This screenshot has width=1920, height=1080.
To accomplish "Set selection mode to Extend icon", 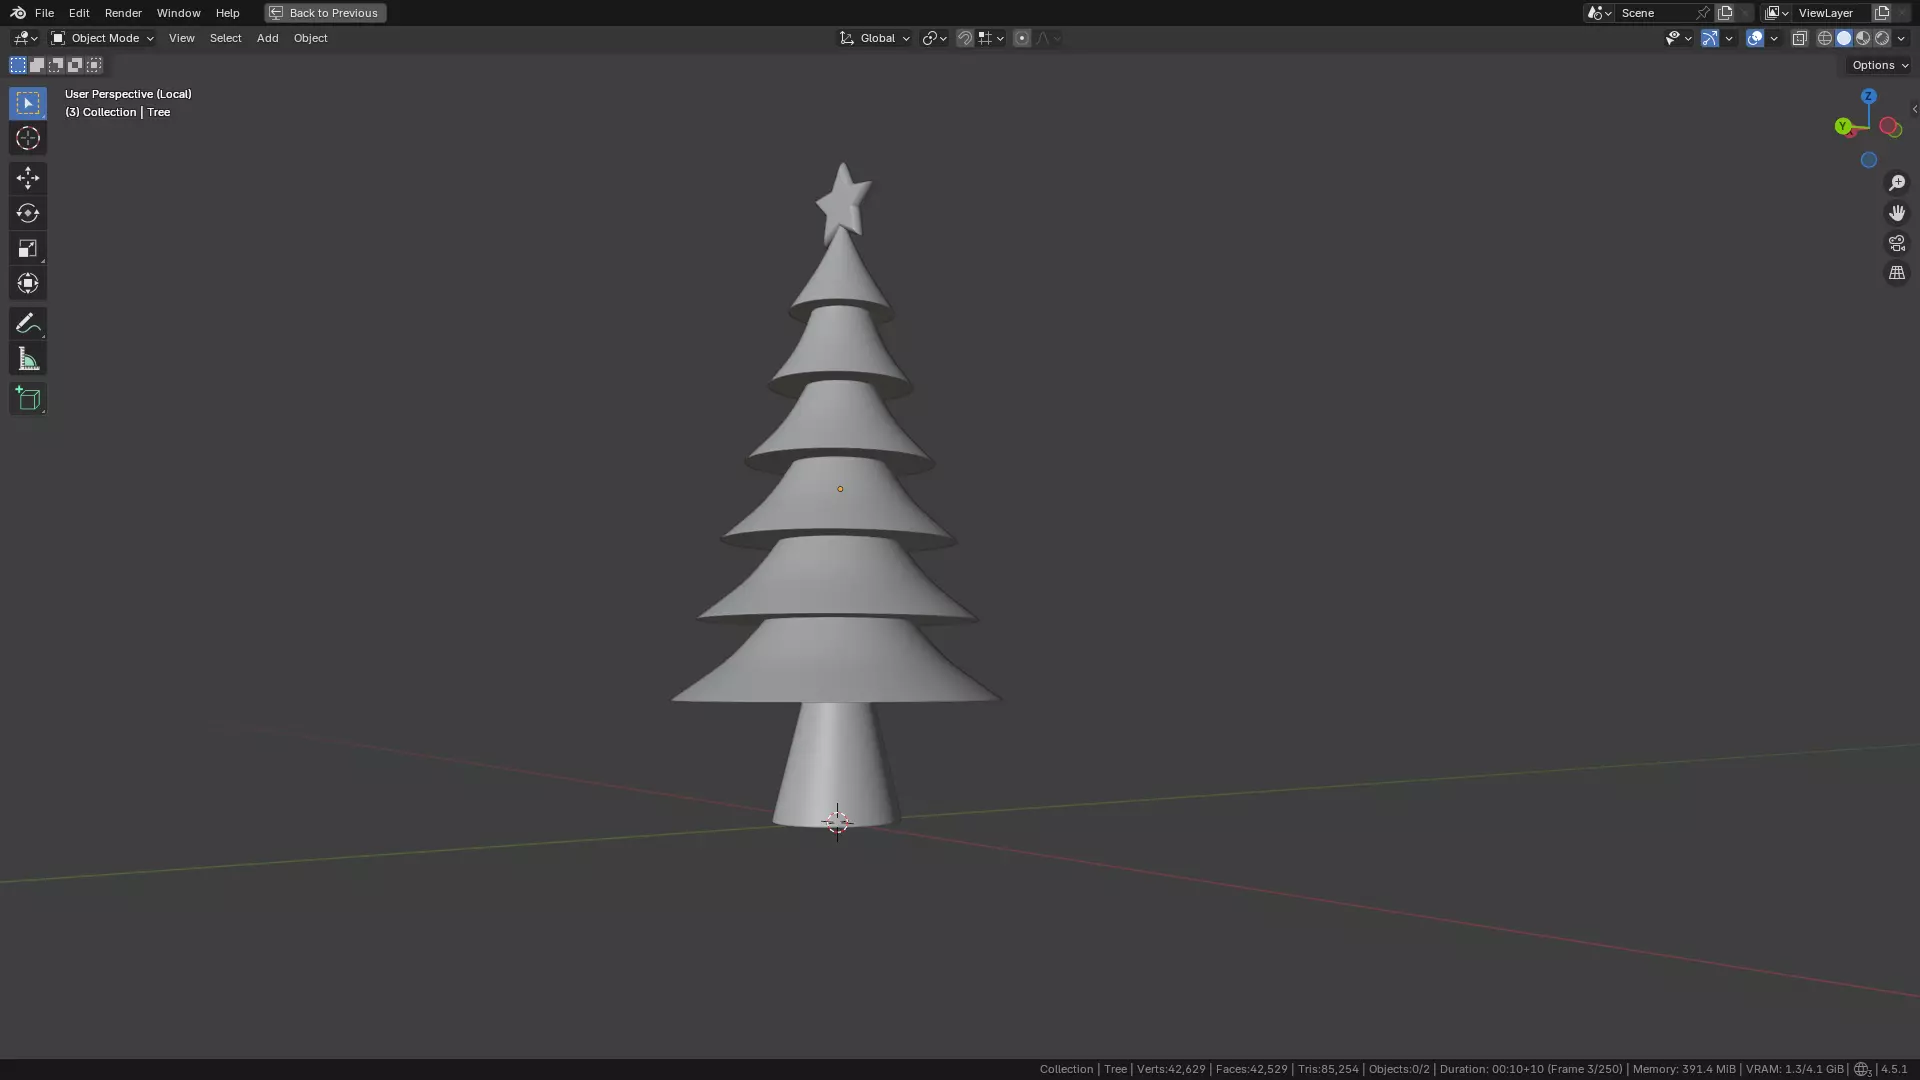I will click(x=37, y=65).
